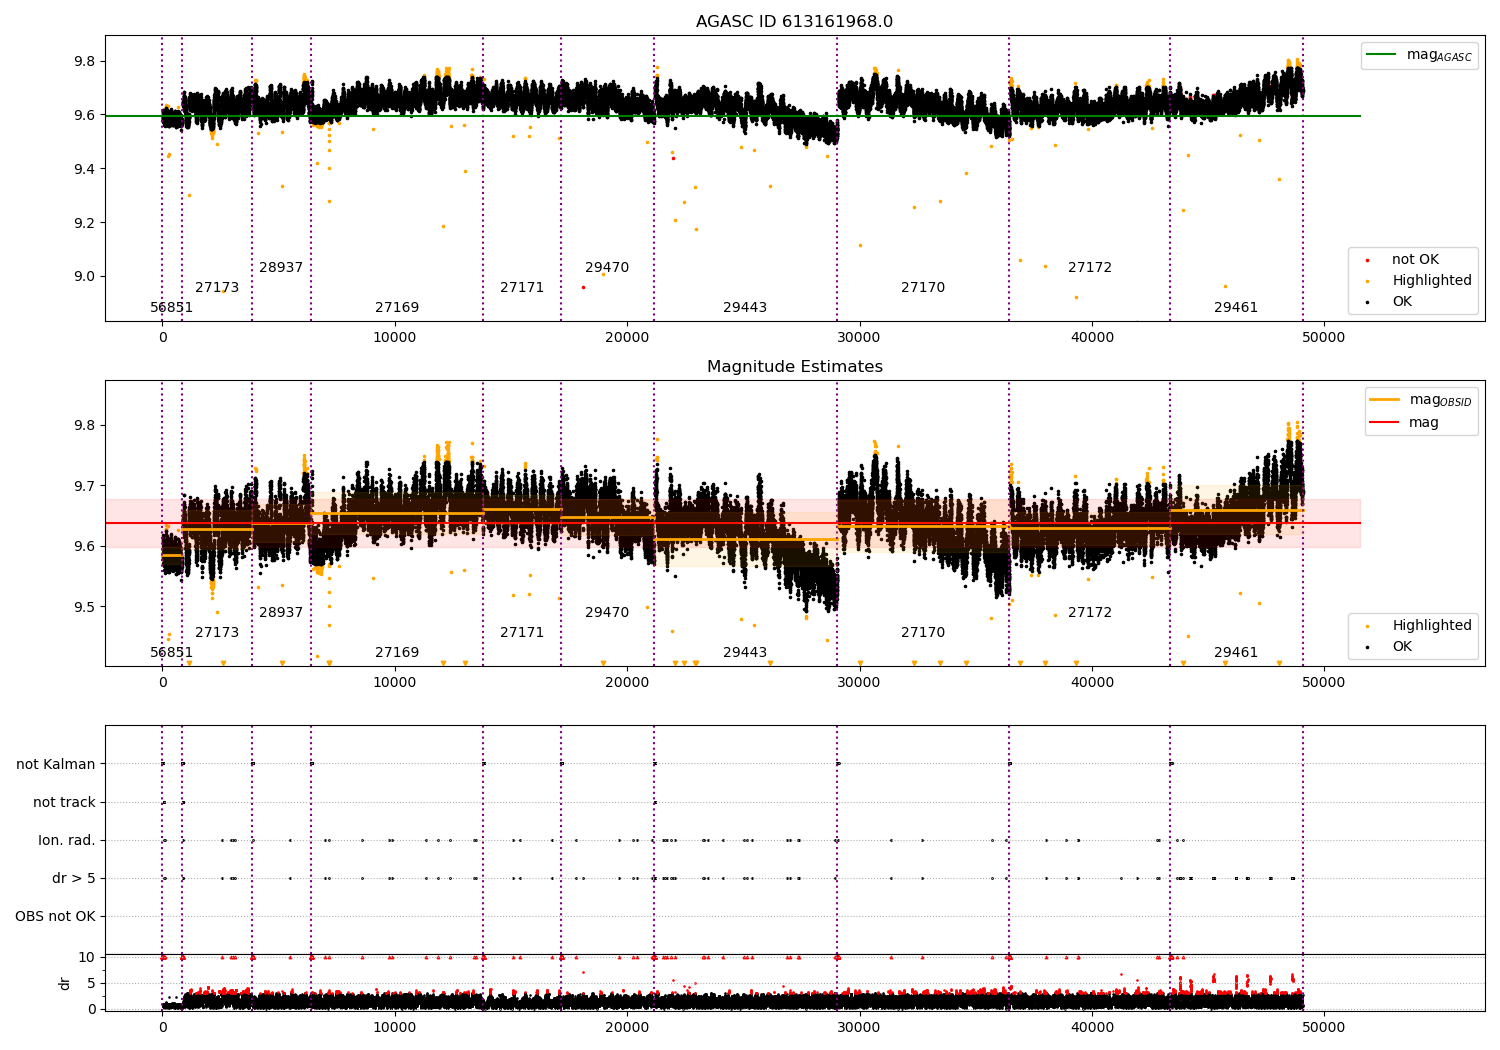This screenshot has height=1050, width=1500.
Task: Click obsid label 29461 in top plot
Action: [x=1236, y=308]
